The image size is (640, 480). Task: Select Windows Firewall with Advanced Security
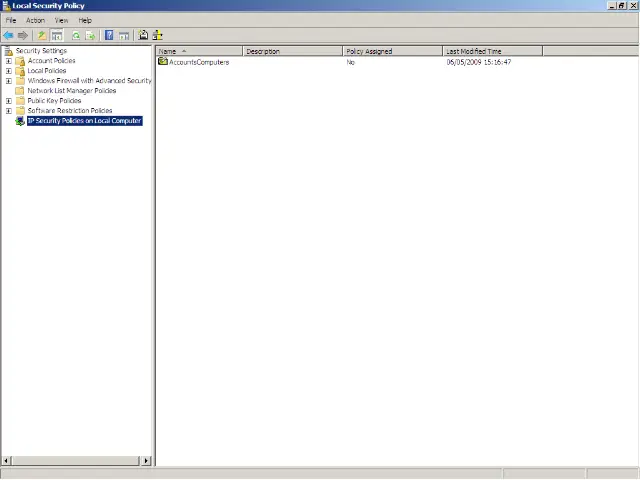pos(89,81)
